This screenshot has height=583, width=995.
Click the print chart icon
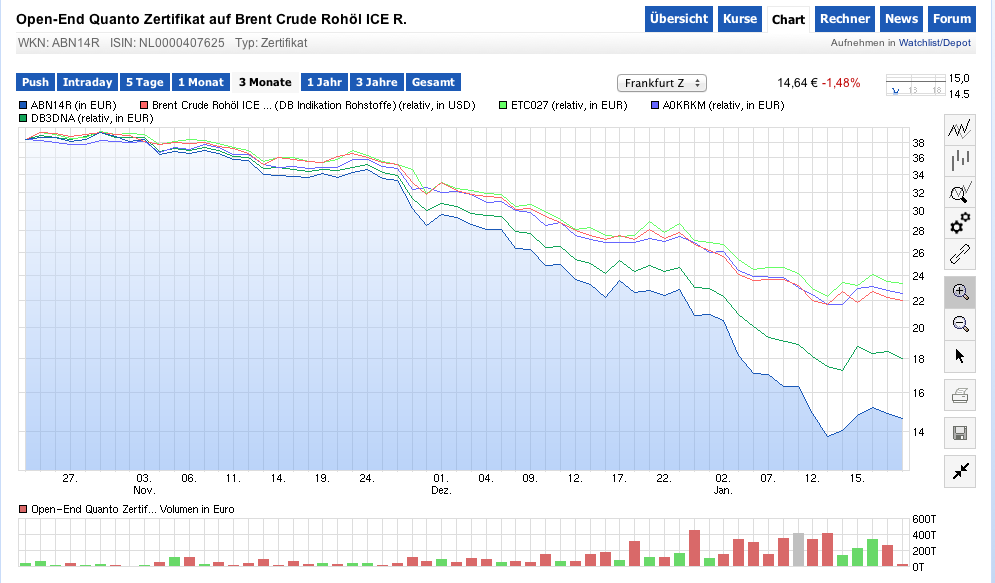coord(959,394)
